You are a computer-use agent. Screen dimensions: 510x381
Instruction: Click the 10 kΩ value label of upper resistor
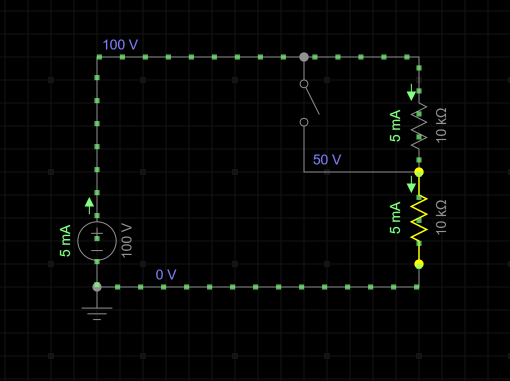coord(441,125)
